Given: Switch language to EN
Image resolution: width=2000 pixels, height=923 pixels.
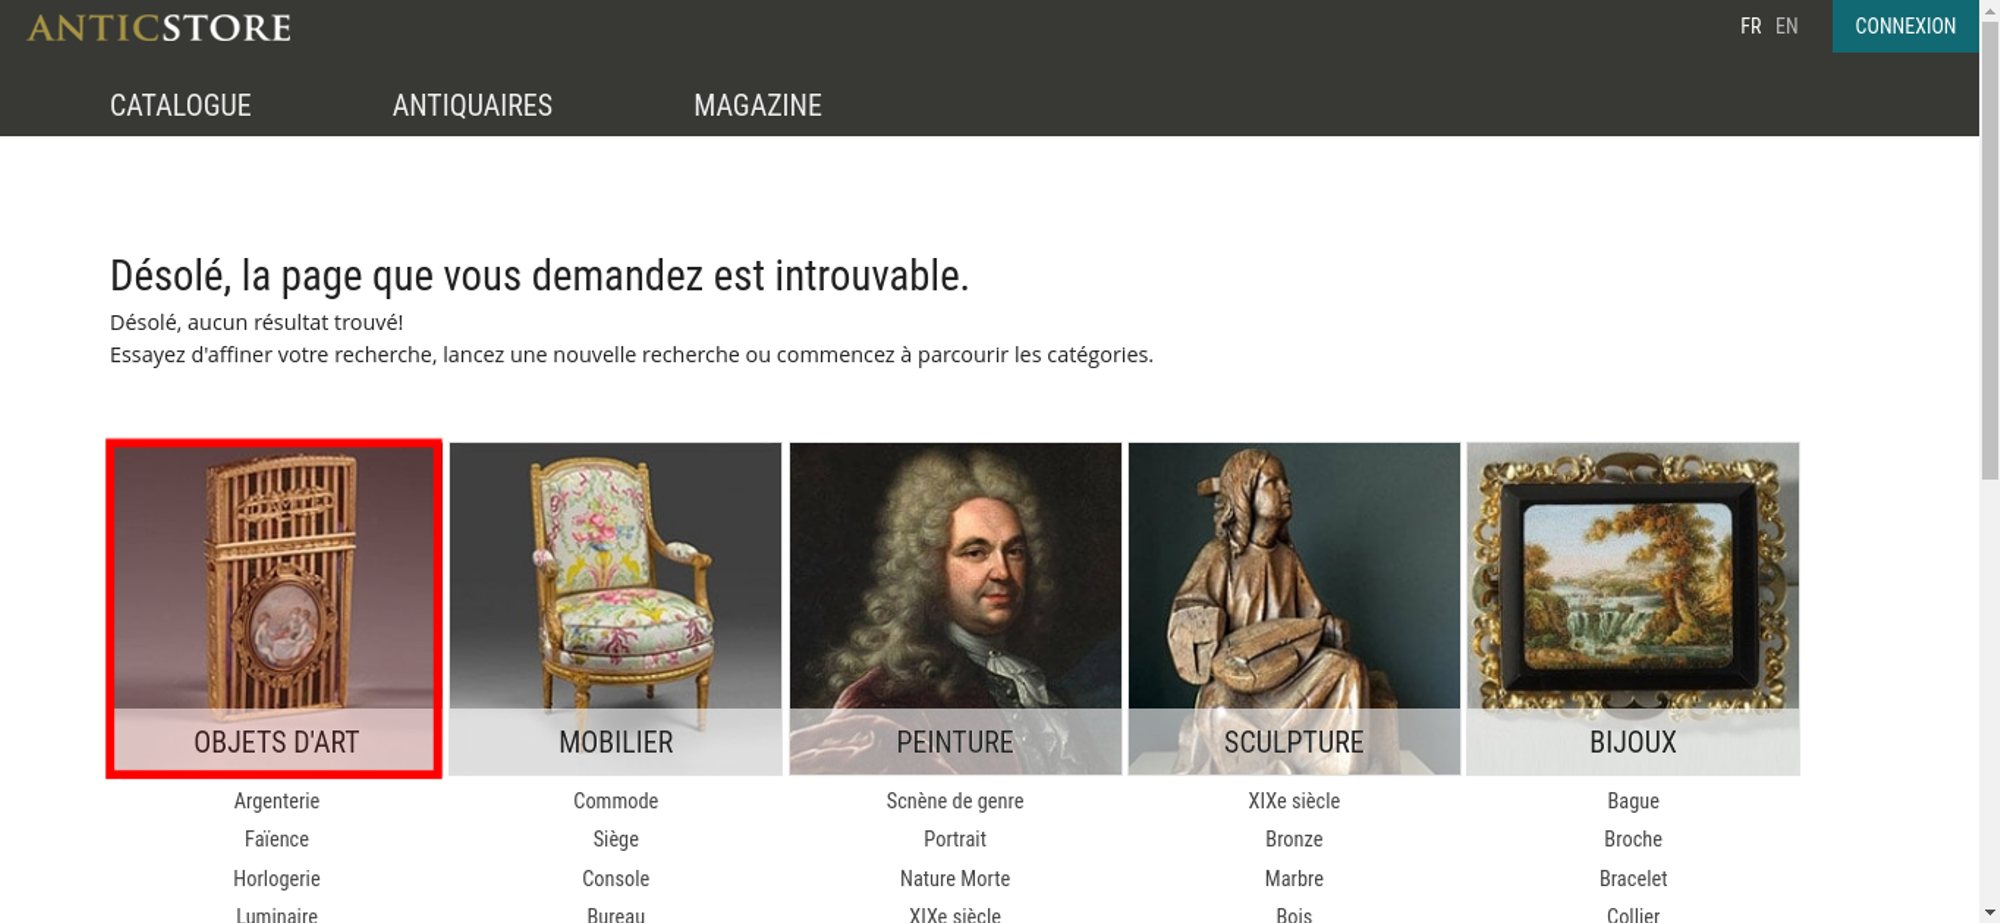Looking at the screenshot, I should (1786, 26).
